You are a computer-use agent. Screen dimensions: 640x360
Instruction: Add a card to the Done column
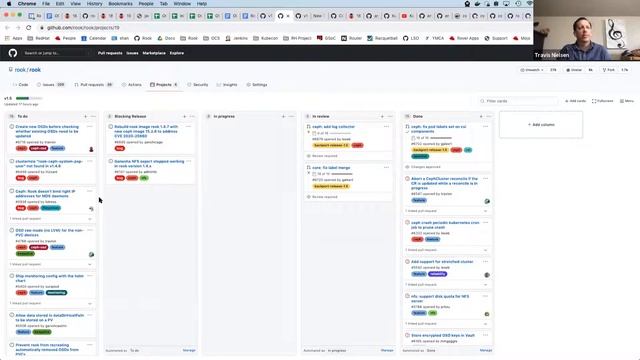(x=481, y=116)
